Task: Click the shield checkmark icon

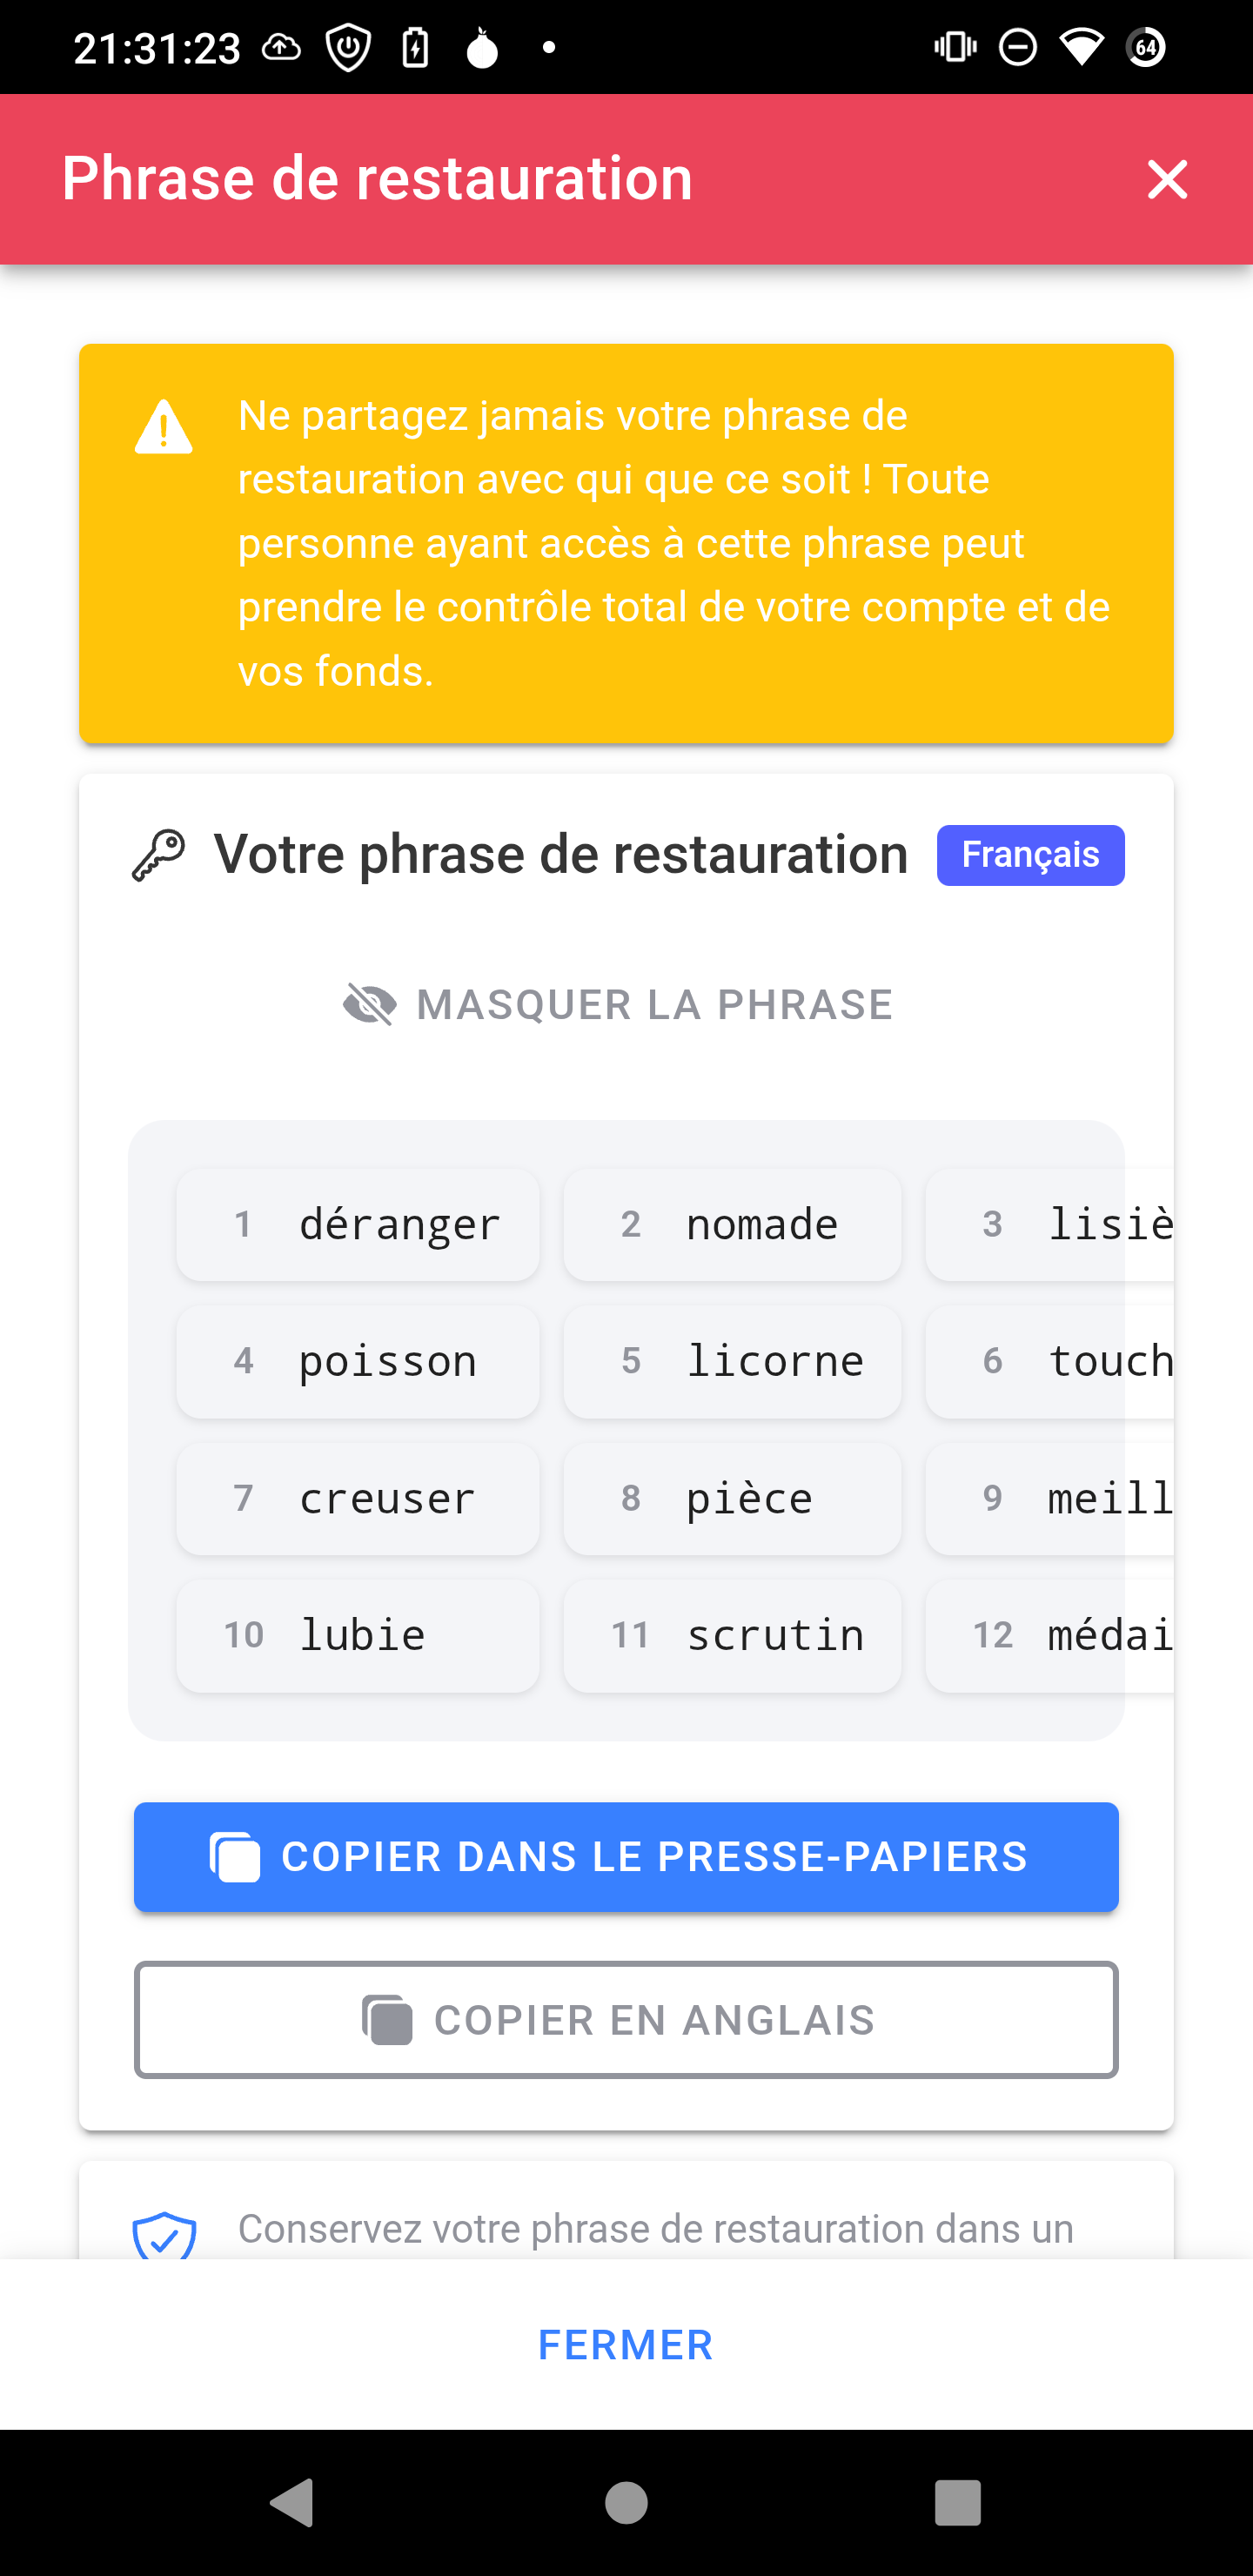Action: tap(164, 2236)
